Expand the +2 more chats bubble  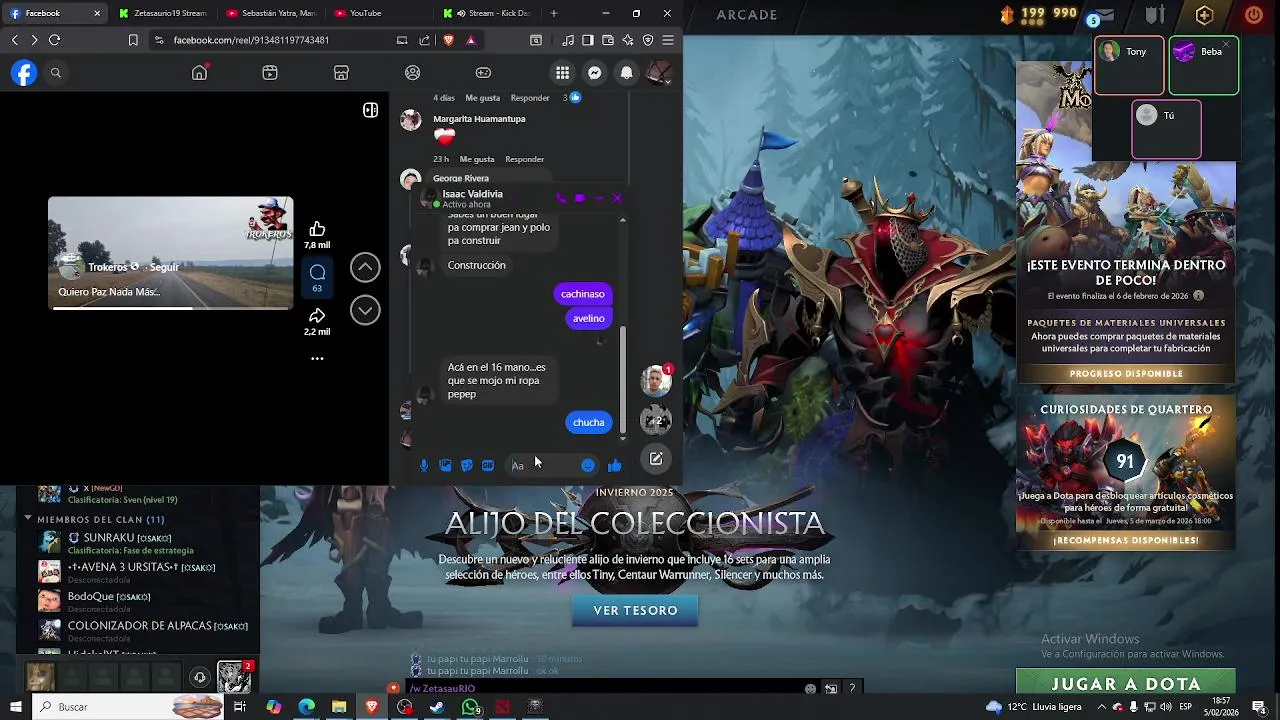tap(655, 420)
